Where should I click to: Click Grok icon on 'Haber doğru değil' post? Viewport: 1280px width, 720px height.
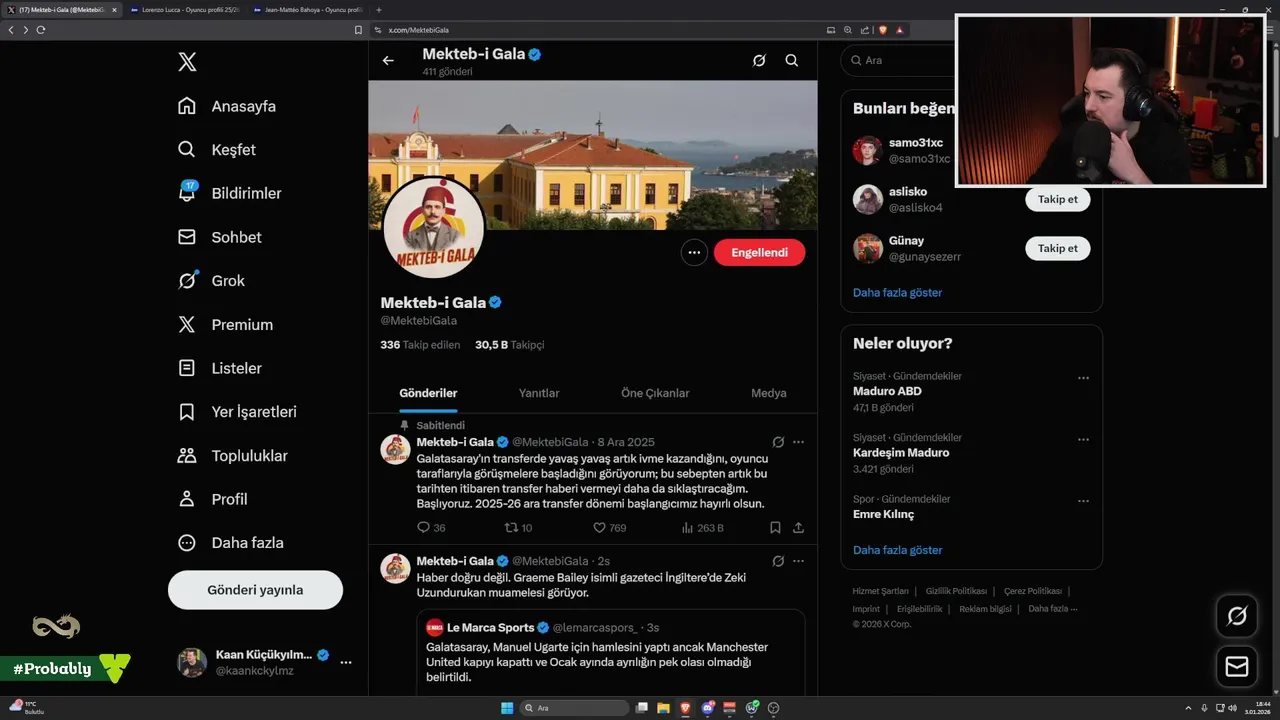pos(778,561)
